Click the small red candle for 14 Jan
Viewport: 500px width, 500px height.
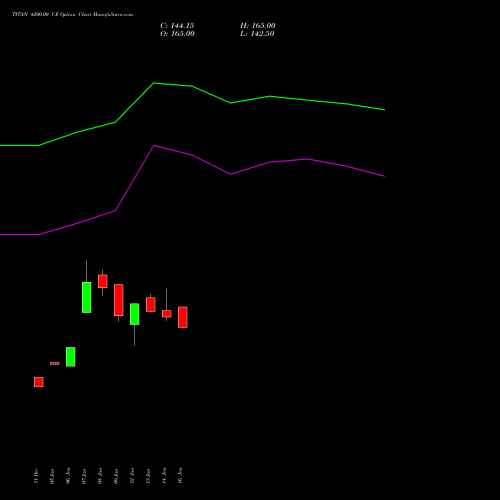[167, 314]
